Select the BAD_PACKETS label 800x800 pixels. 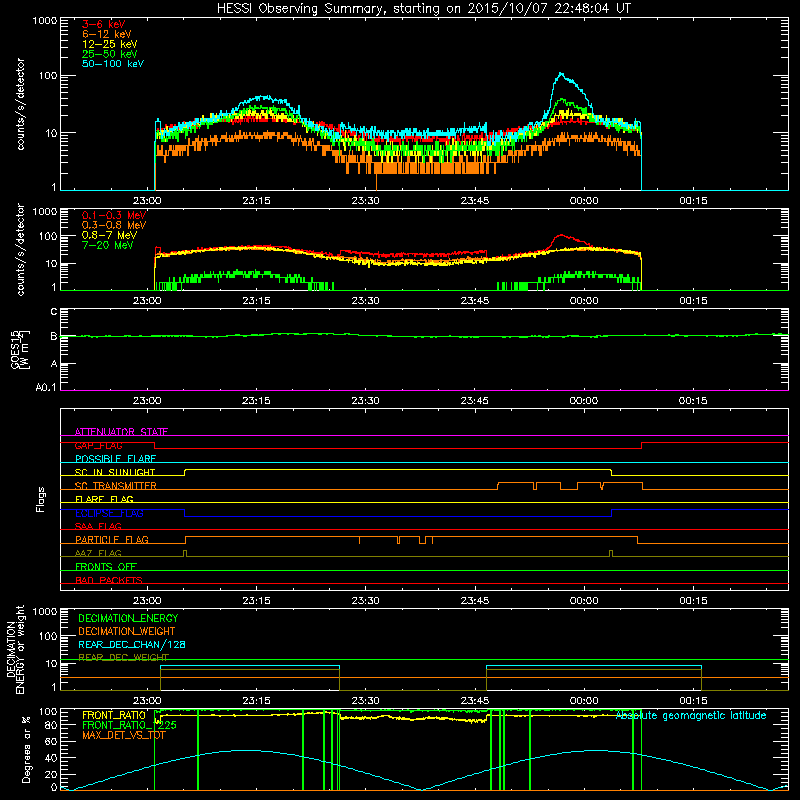pos(109,580)
